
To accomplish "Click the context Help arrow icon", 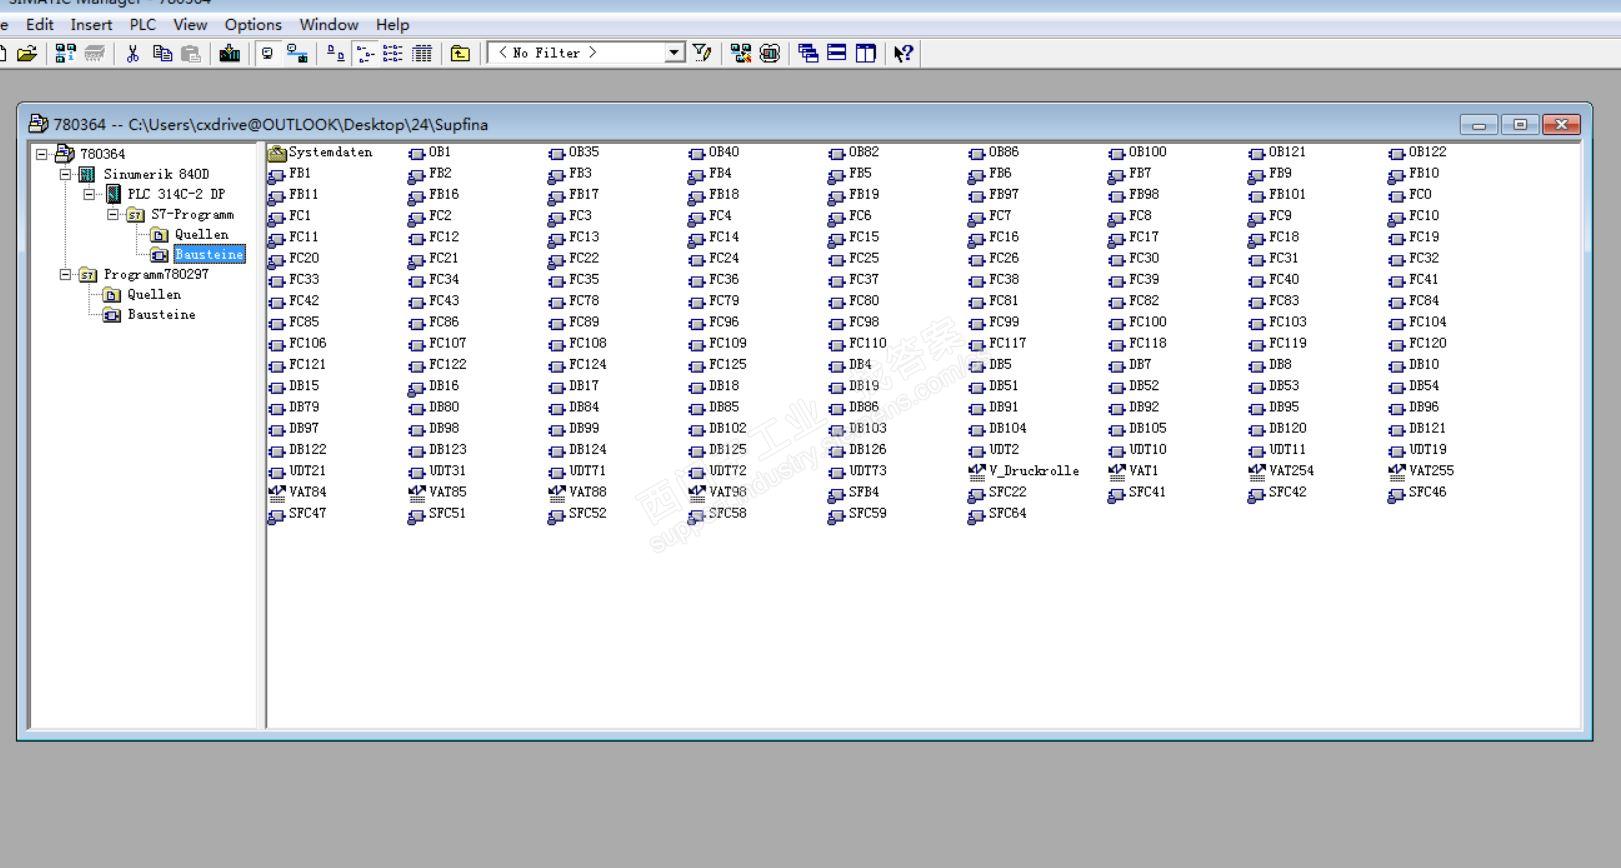I will [x=903, y=53].
